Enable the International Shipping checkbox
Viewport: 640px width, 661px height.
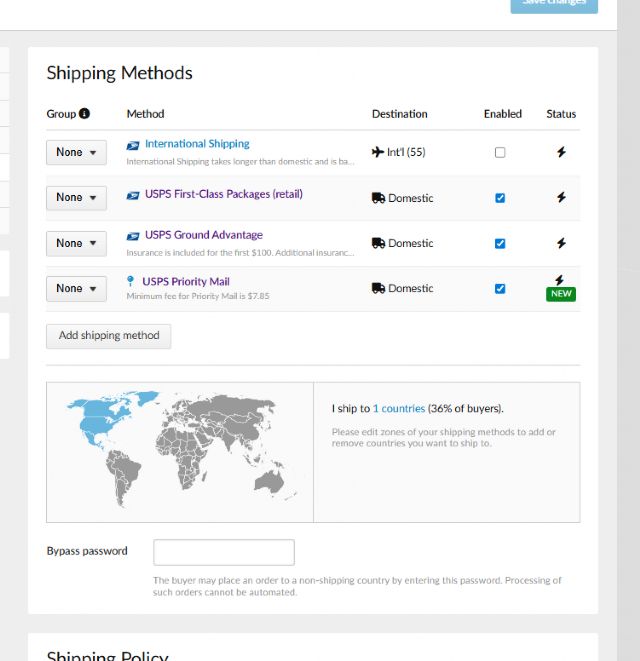(x=500, y=152)
